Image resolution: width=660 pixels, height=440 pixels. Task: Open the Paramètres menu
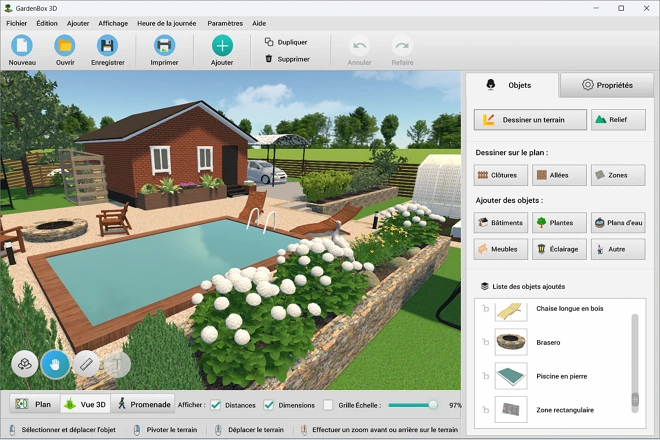point(225,24)
